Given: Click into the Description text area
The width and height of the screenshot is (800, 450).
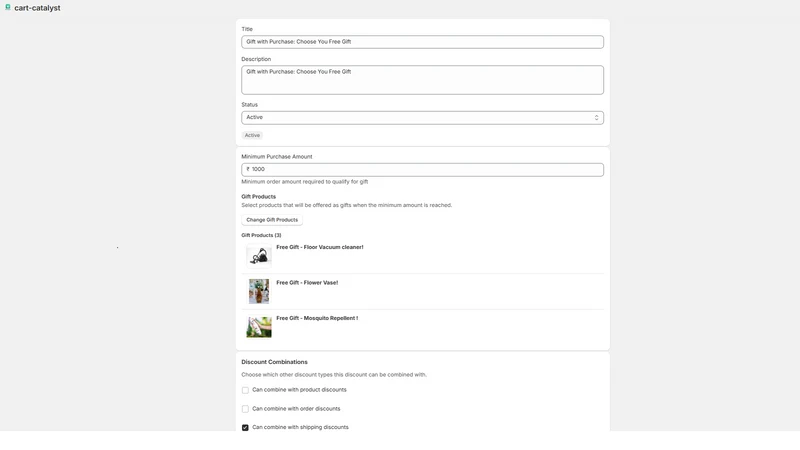Looking at the screenshot, I should pos(422,80).
